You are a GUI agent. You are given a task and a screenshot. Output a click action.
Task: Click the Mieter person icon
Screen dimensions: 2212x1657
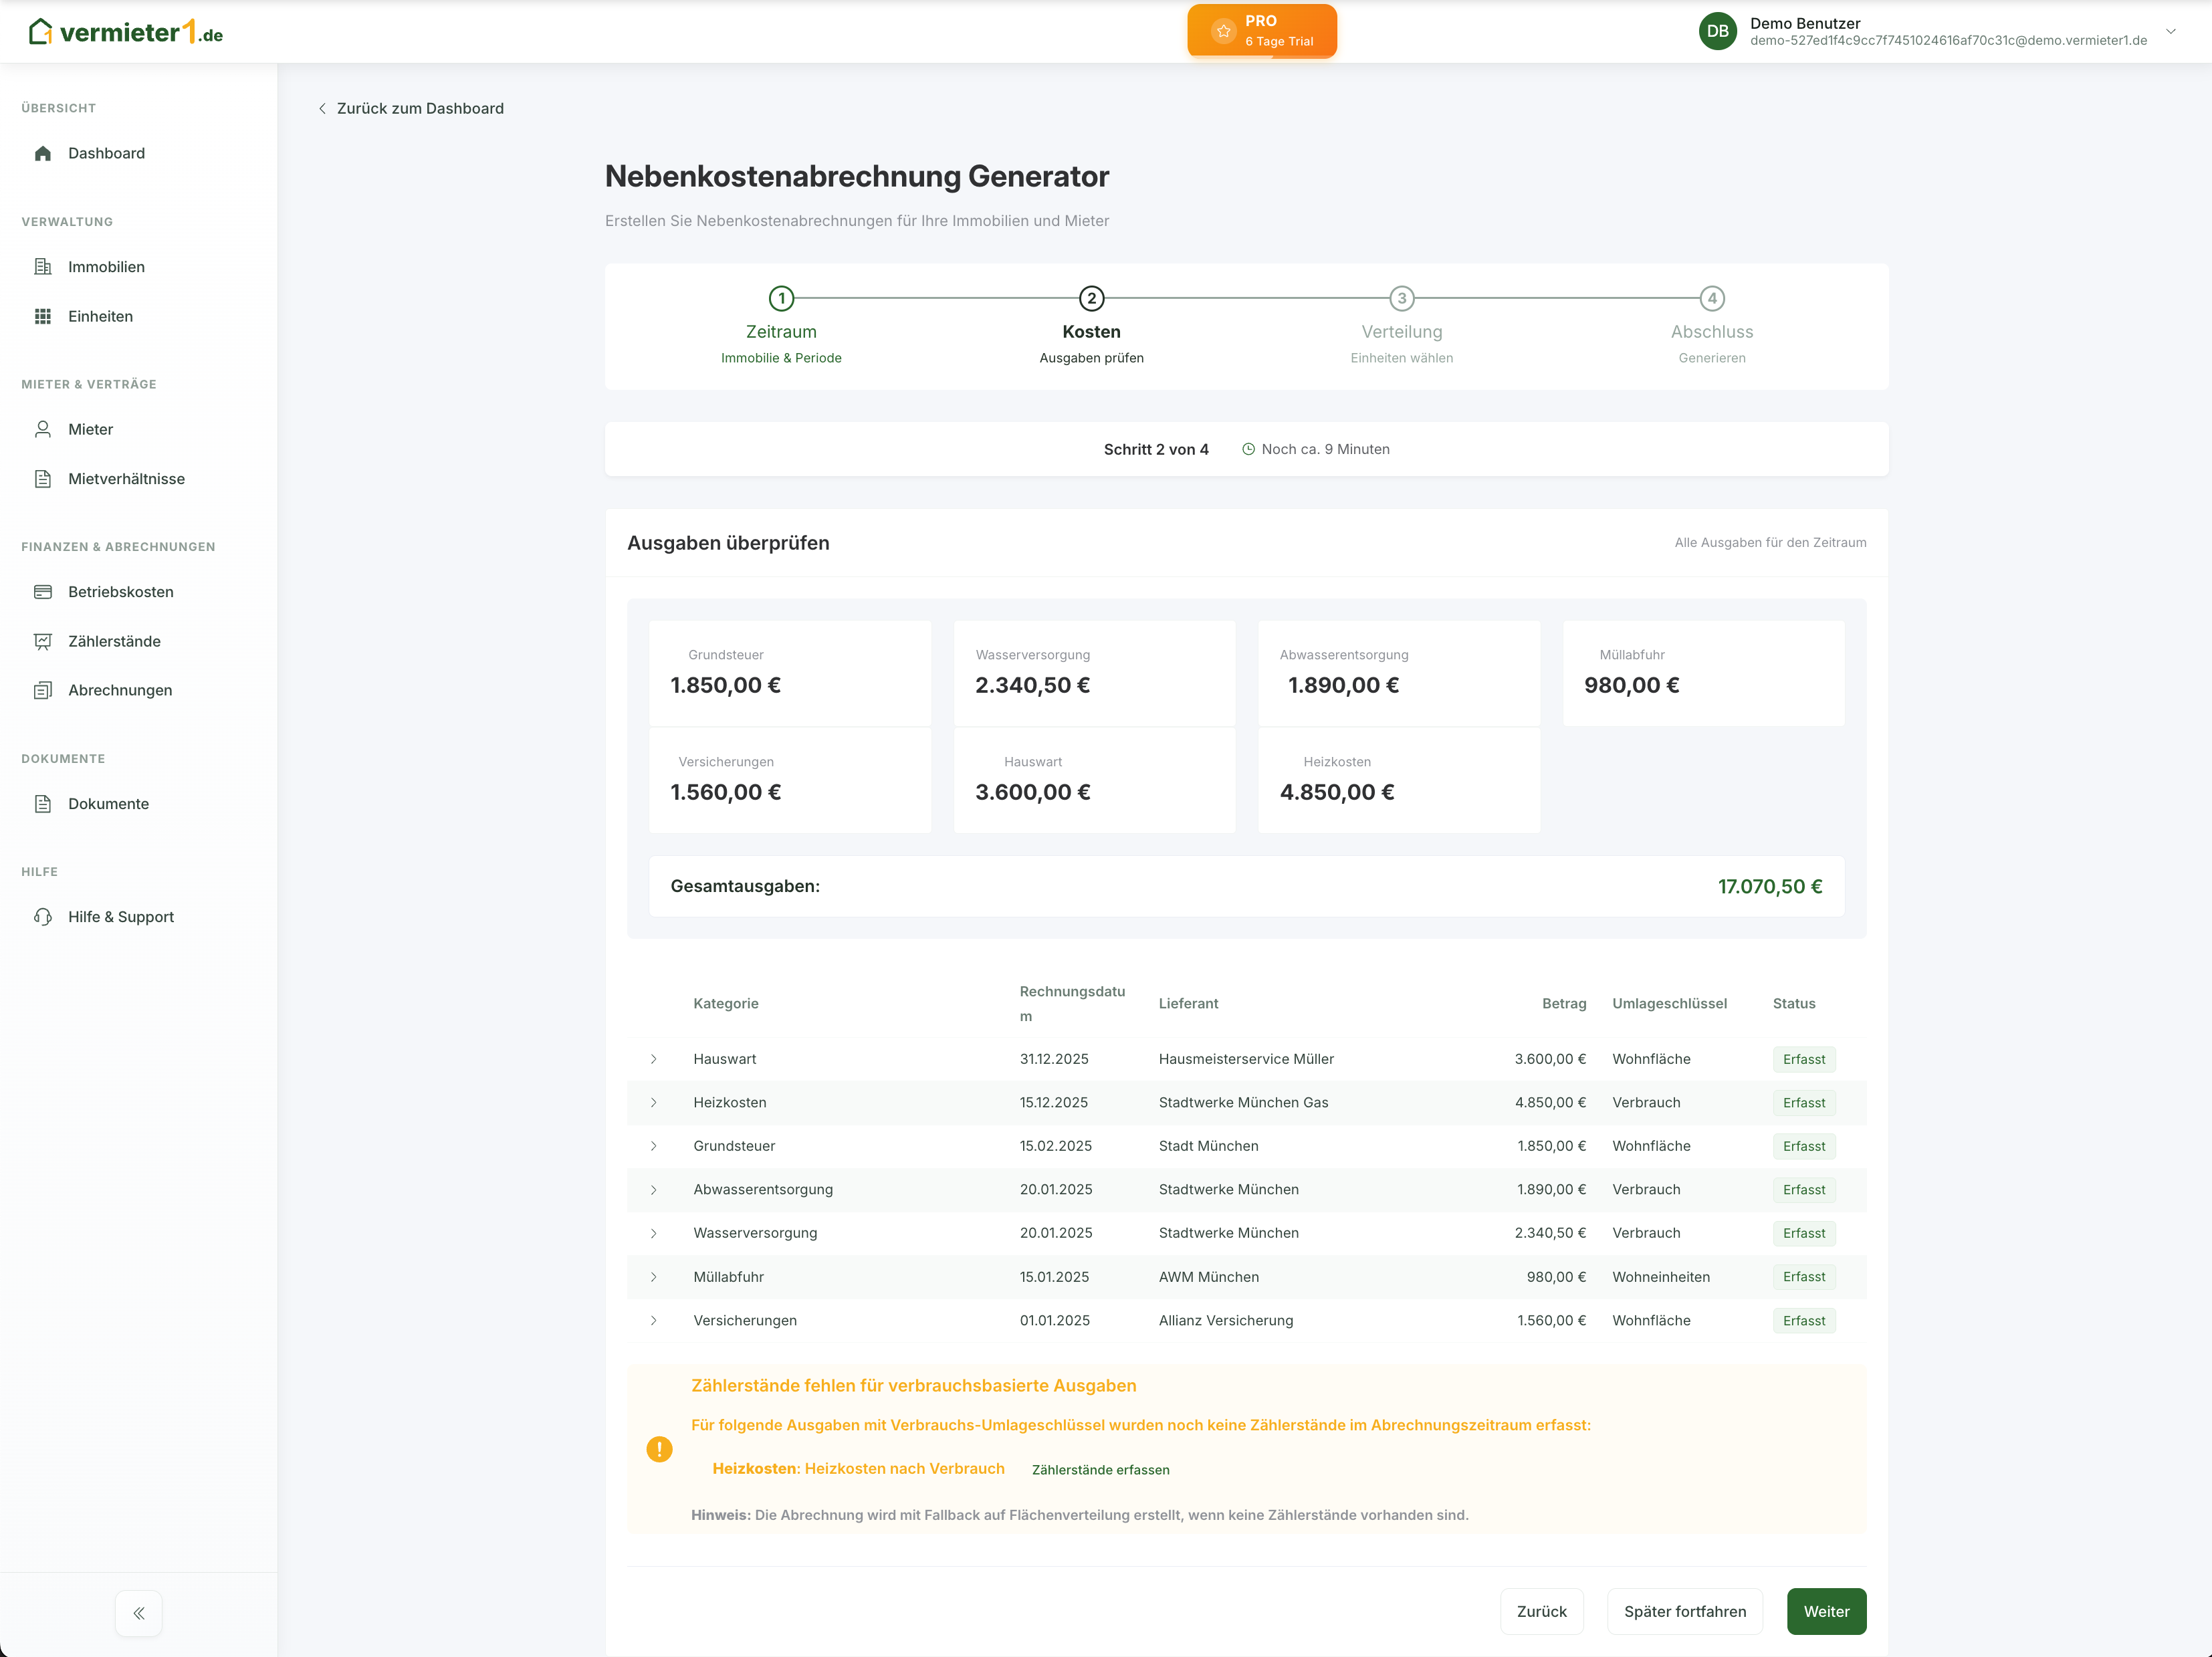(x=43, y=428)
